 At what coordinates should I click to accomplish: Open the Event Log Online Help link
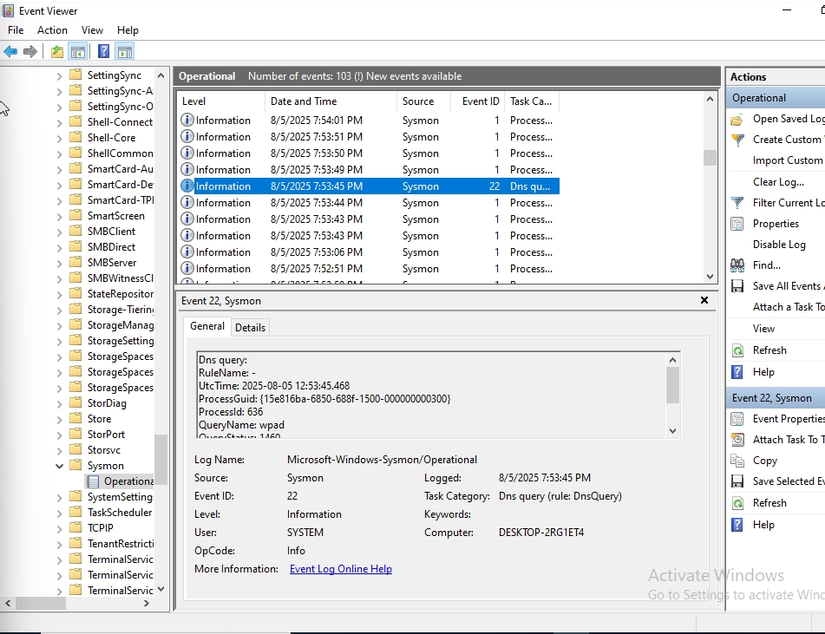coord(340,569)
